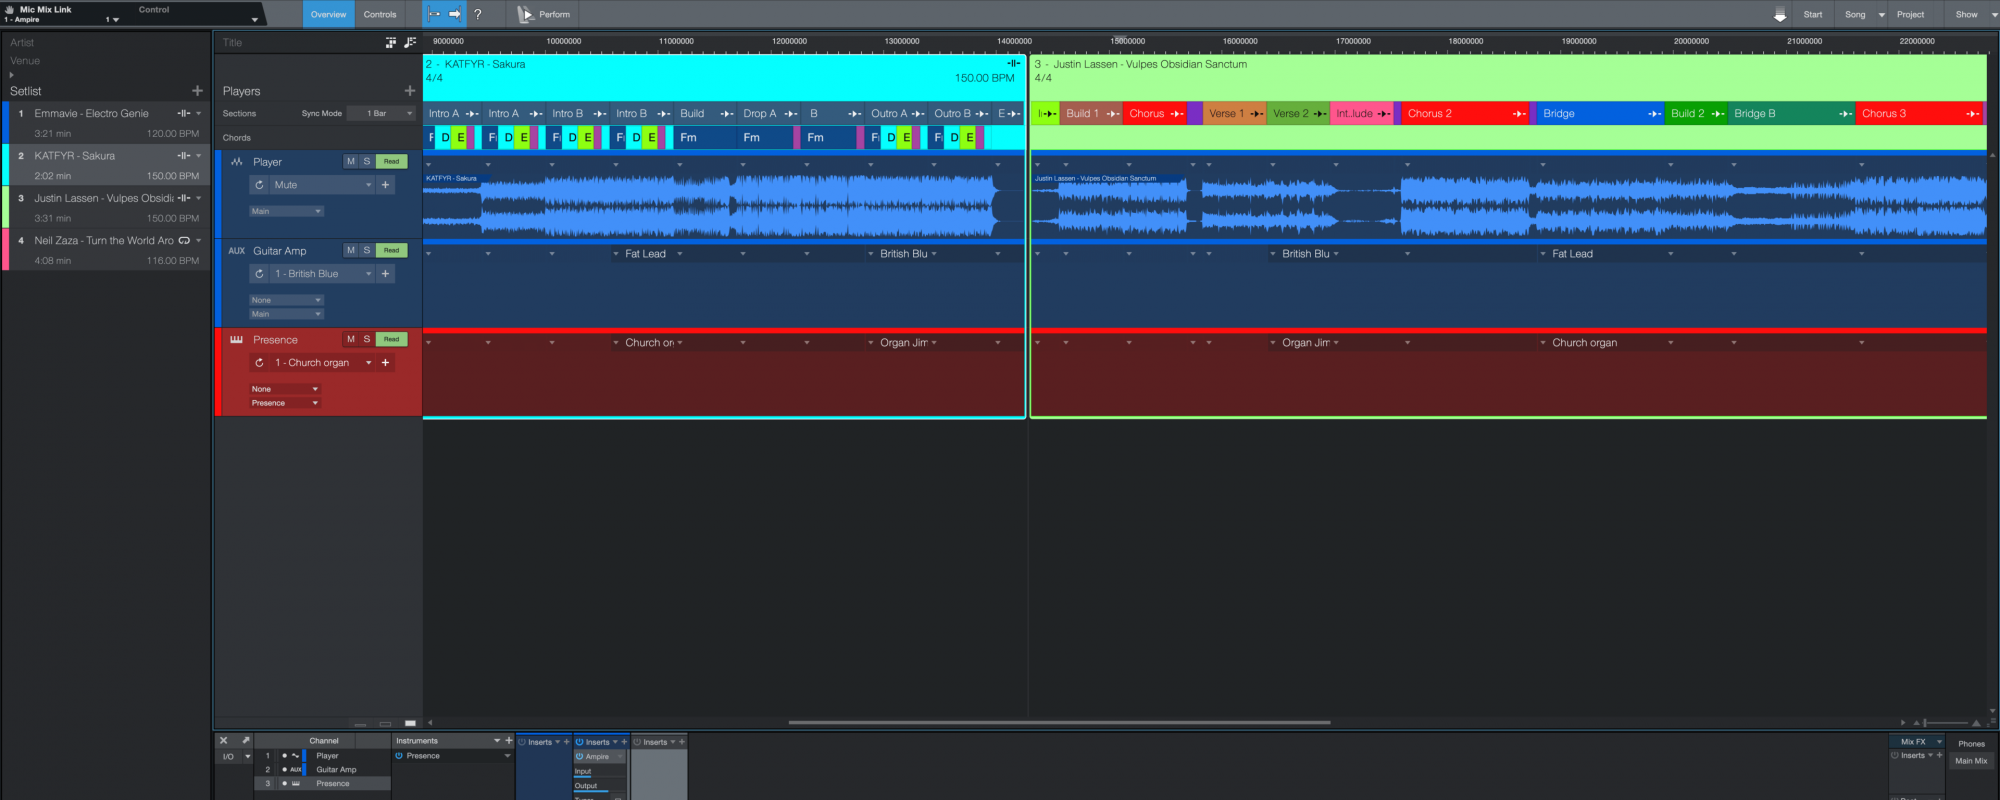The height and width of the screenshot is (800, 2000).
Task: Click the Chorus 2 section marker
Action: pos(1430,114)
